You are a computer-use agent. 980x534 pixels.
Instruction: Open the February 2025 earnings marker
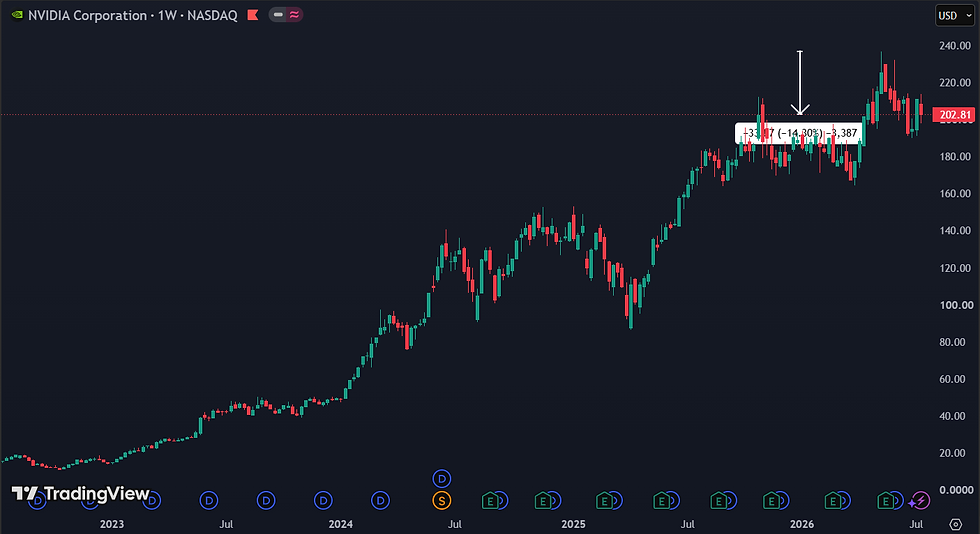[604, 500]
